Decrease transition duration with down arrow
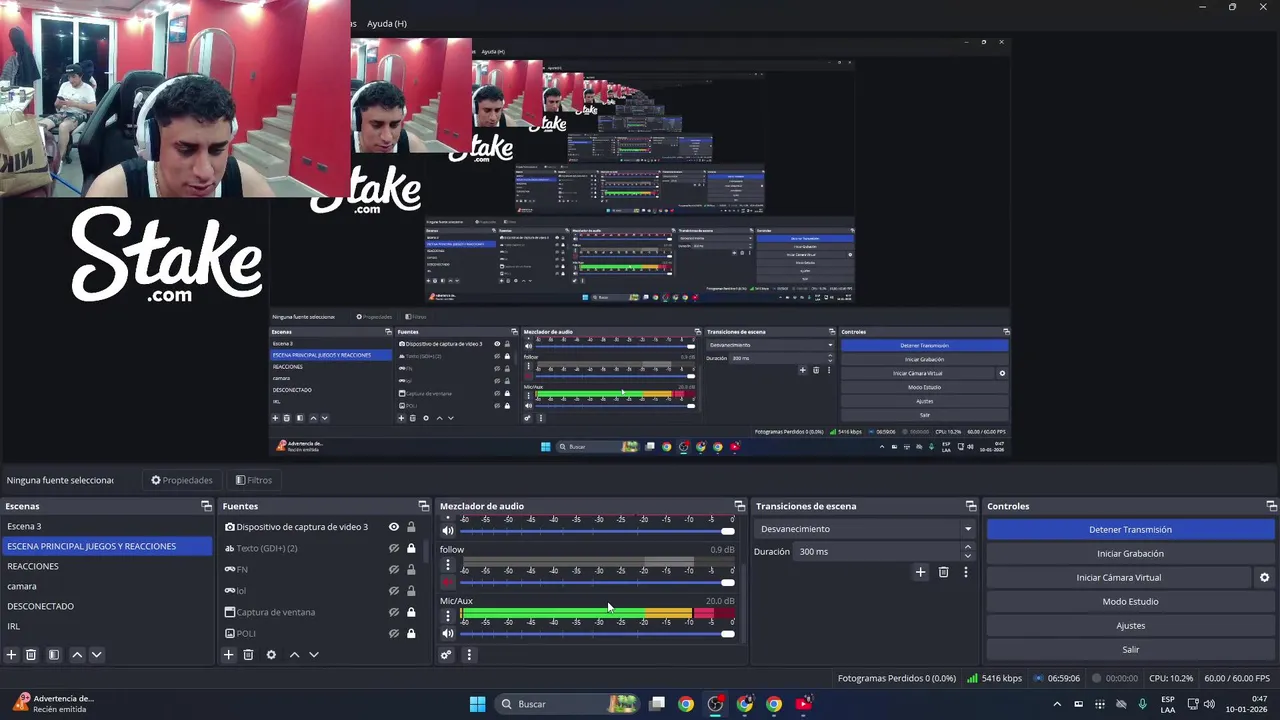Screen dimensions: 1280x720 (x=967, y=556)
